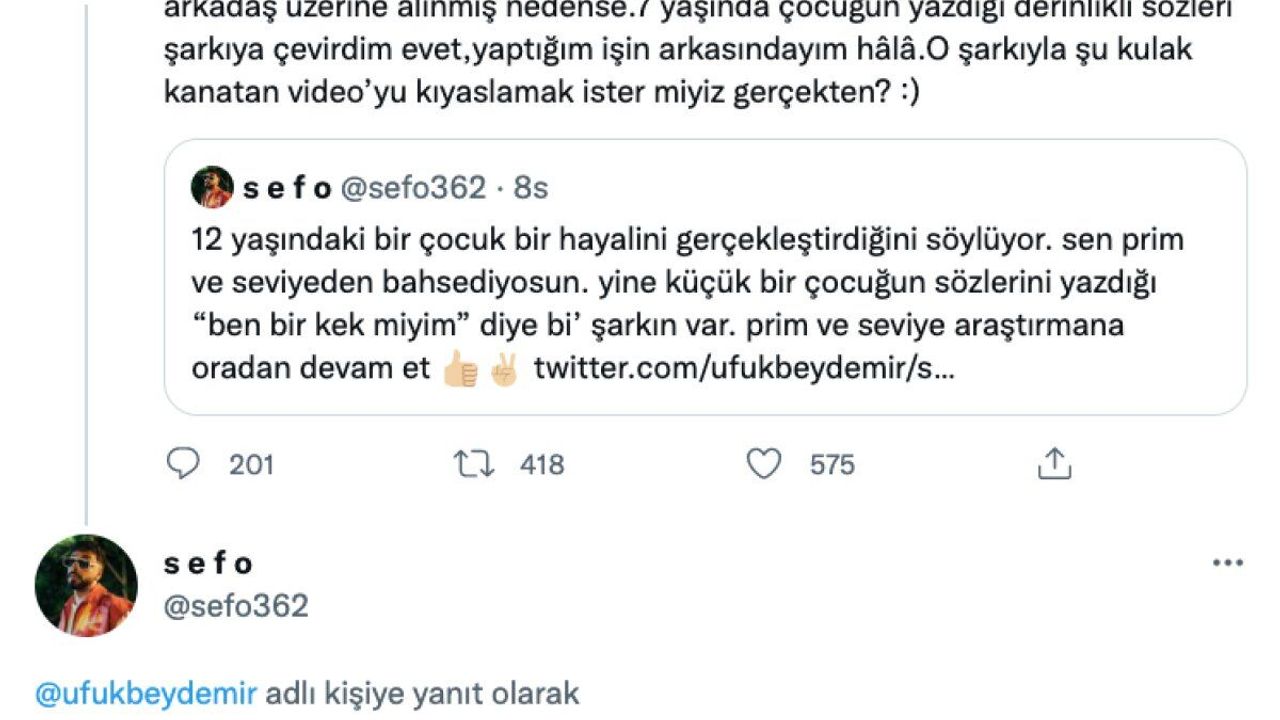Click the "8s" timestamp in quoted tweet

[x=531, y=187]
